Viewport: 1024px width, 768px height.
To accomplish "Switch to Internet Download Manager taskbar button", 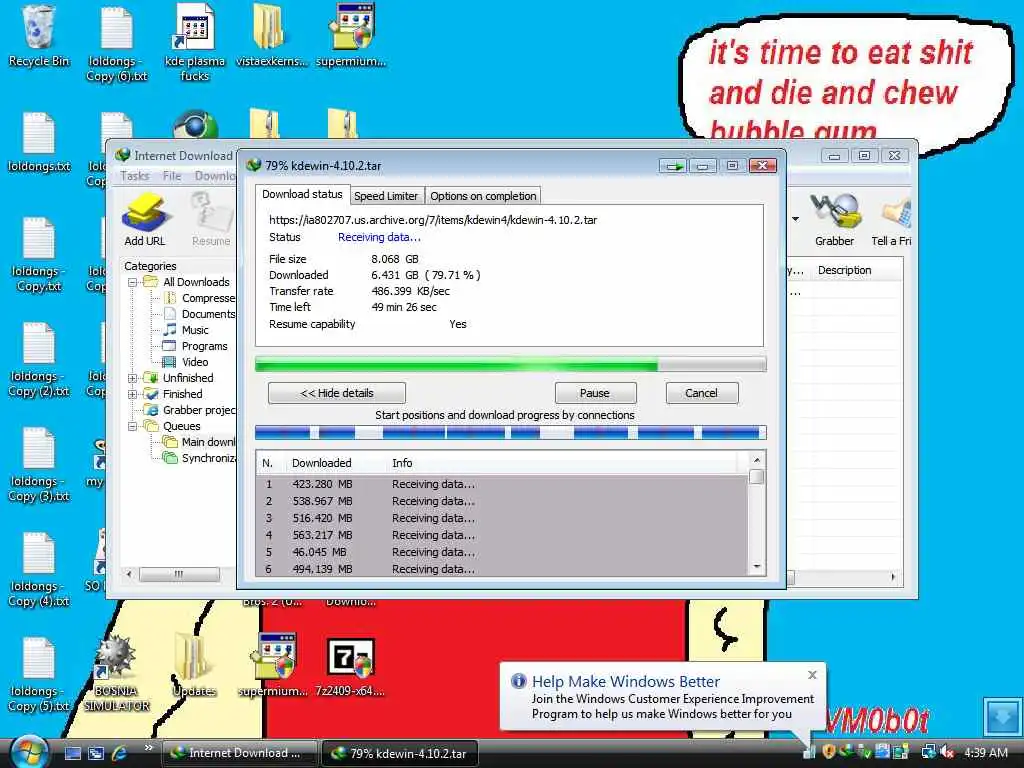I will pos(239,753).
